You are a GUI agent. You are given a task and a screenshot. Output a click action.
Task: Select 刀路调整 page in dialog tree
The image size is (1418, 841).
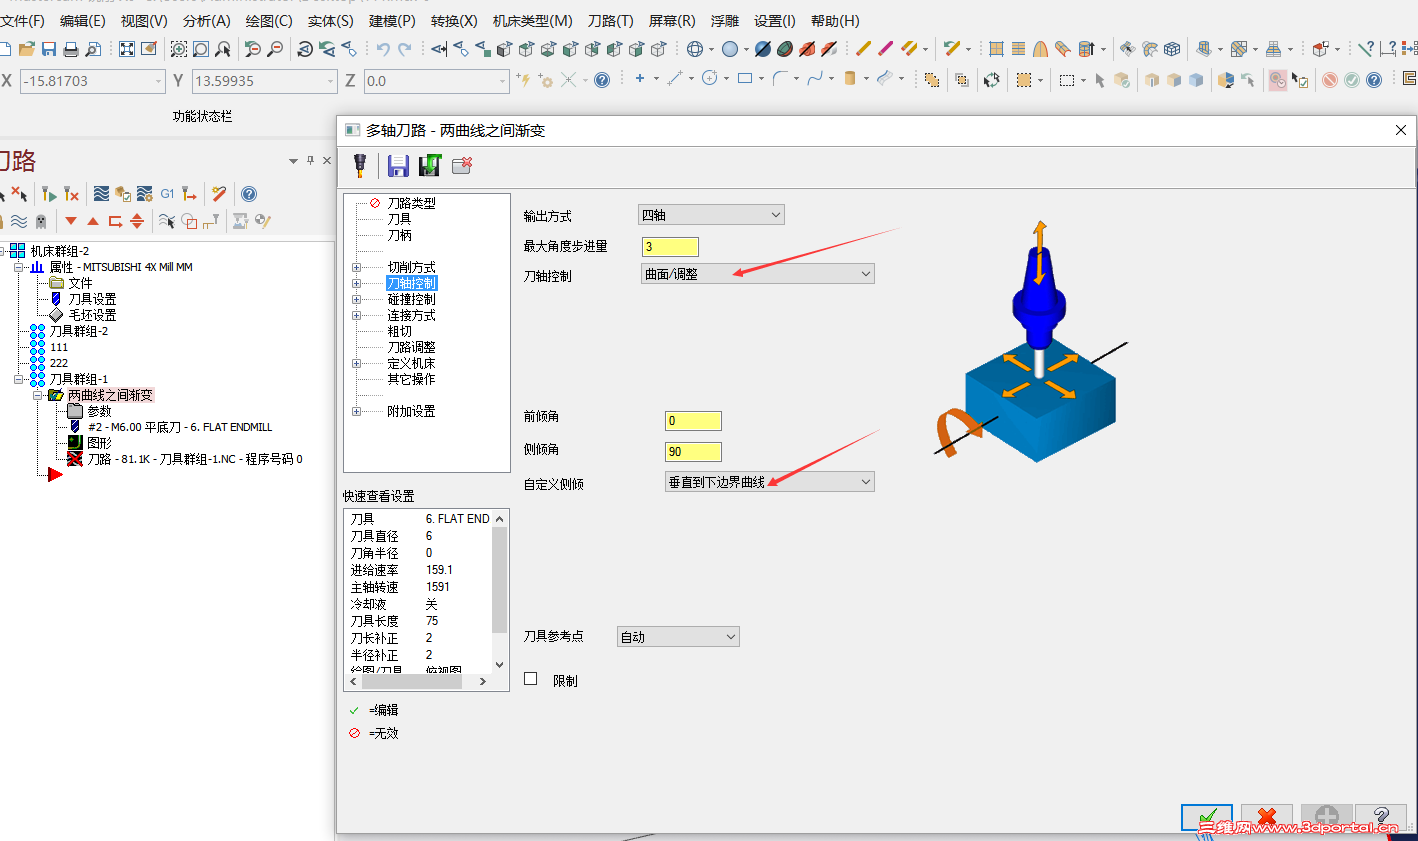click(411, 347)
